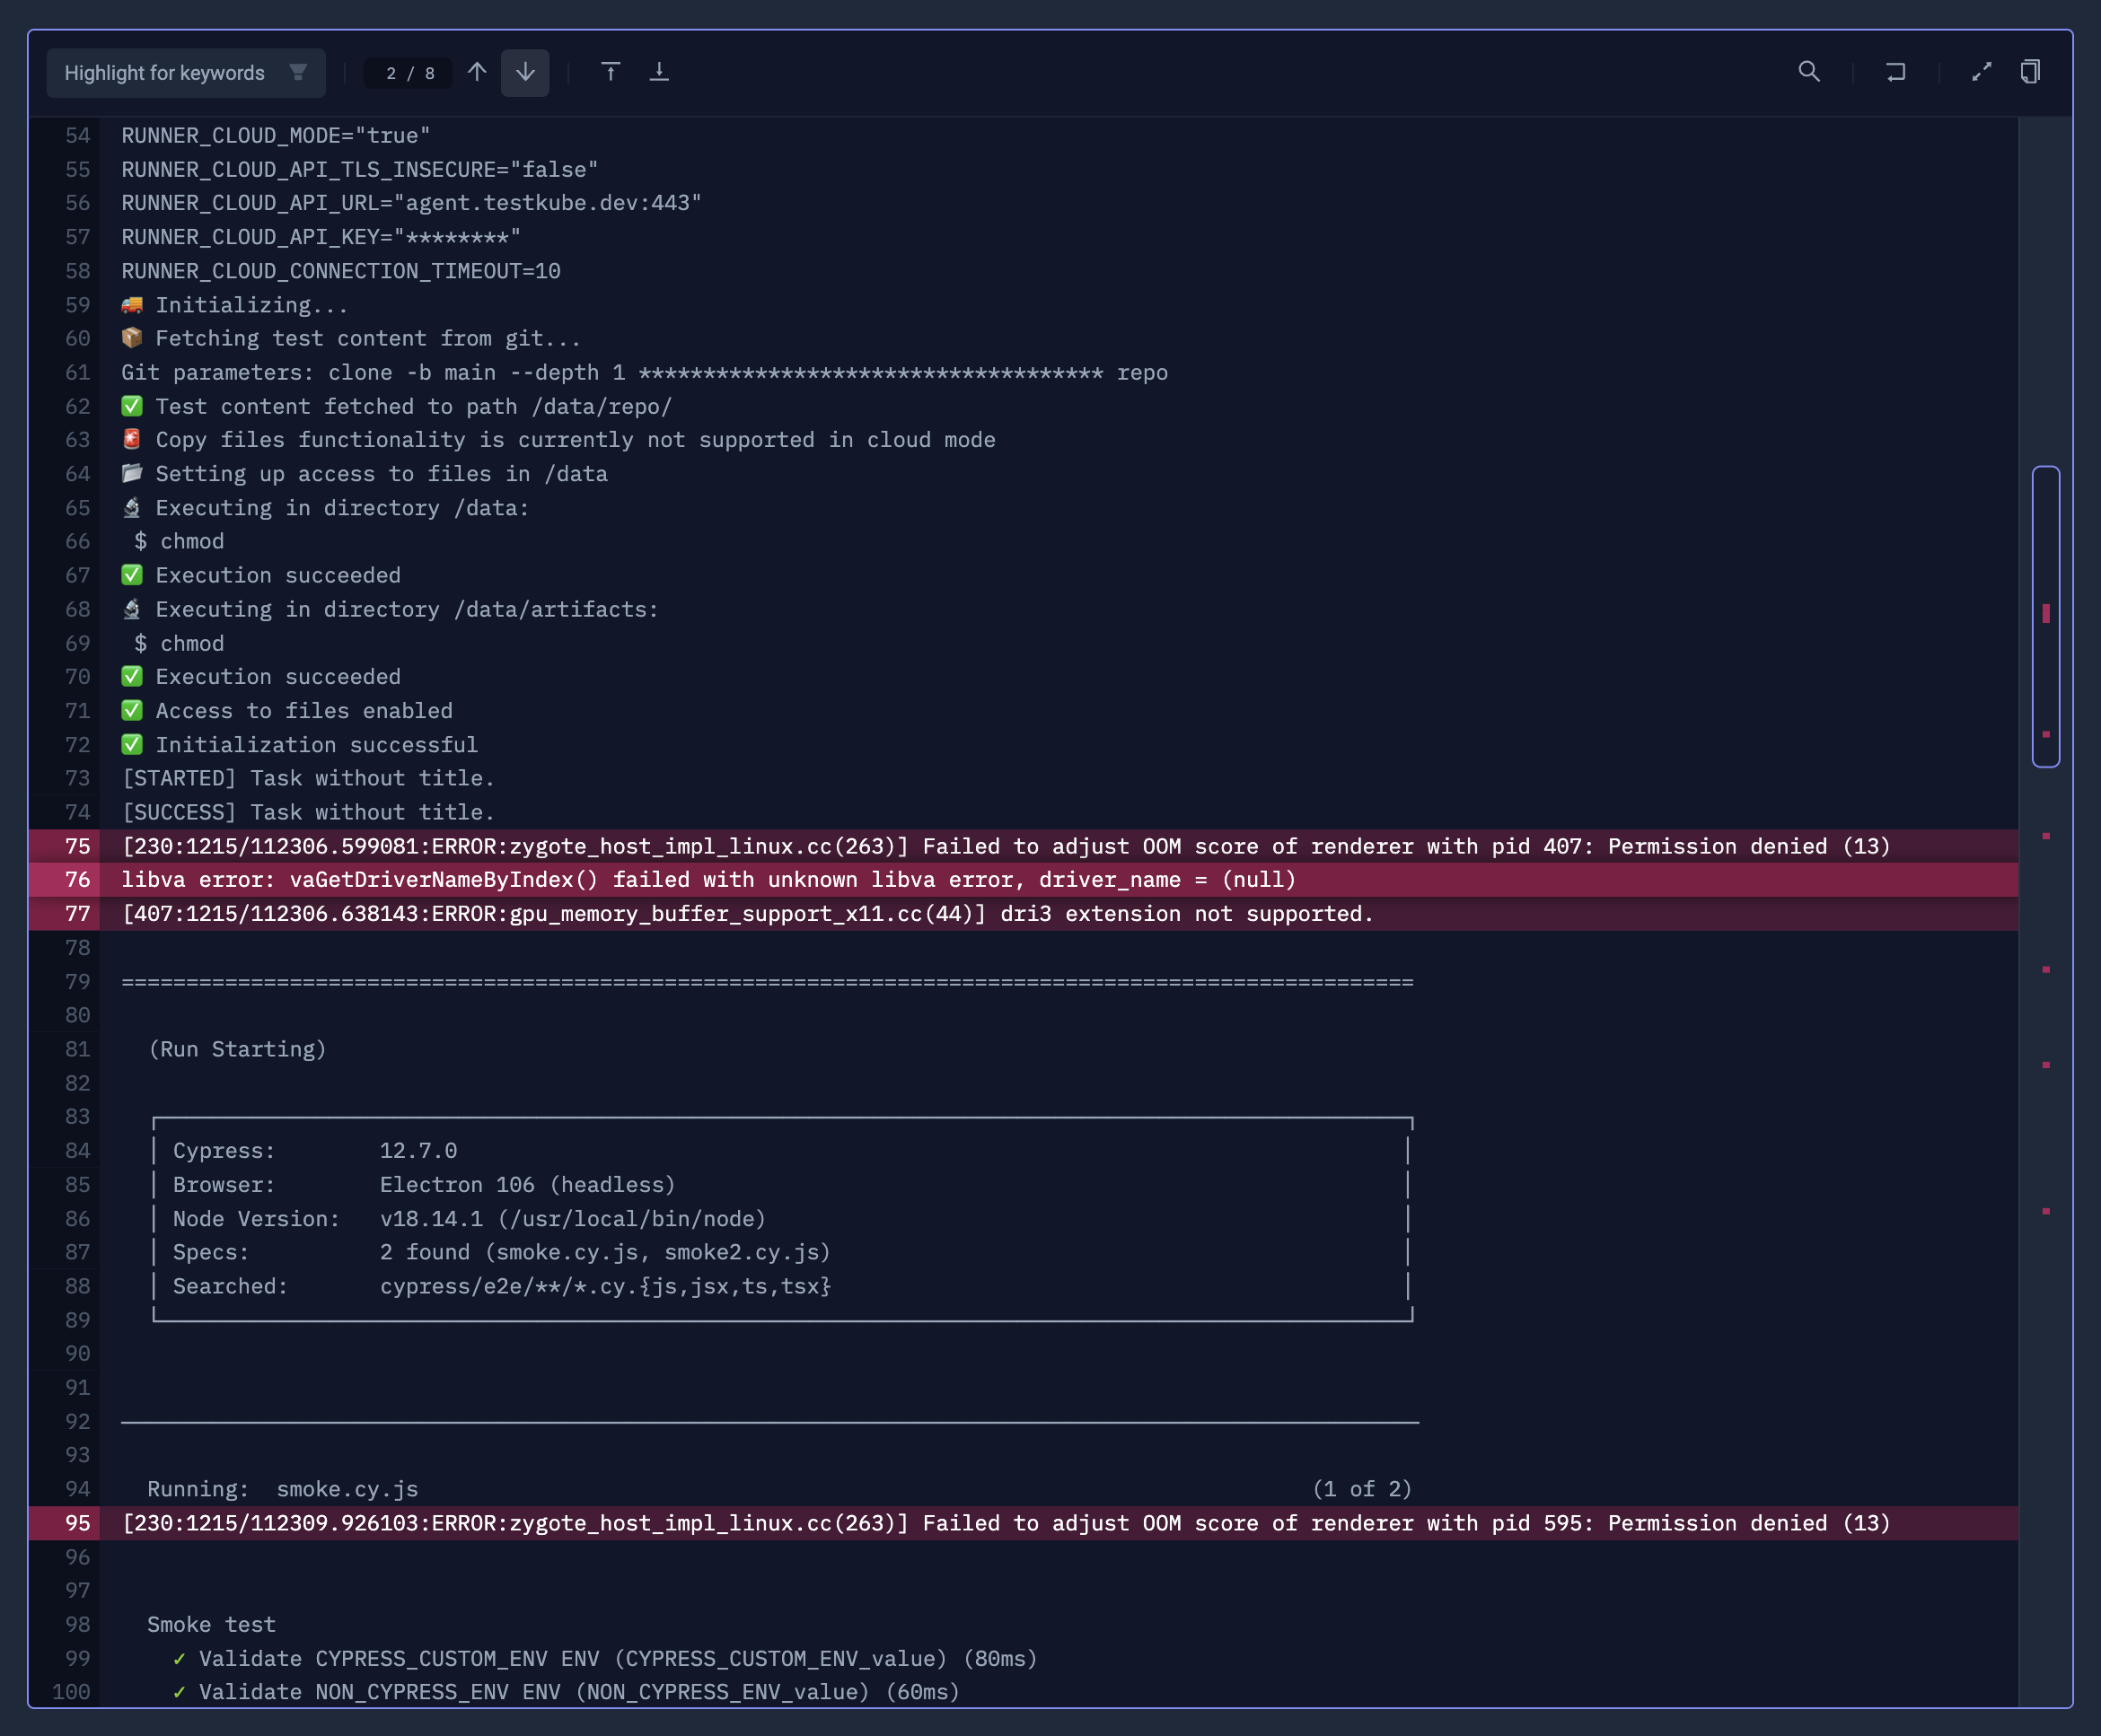Click the search icon in top-right toolbar
This screenshot has width=2101, height=1736.
[1807, 72]
